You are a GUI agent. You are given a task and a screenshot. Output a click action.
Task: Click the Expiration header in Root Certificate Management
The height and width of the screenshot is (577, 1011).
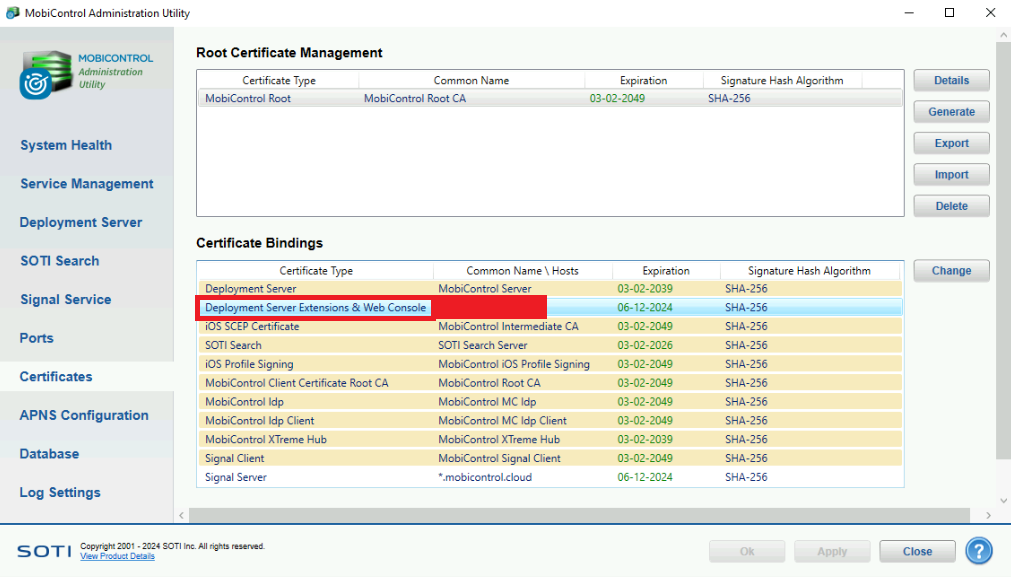click(x=643, y=81)
